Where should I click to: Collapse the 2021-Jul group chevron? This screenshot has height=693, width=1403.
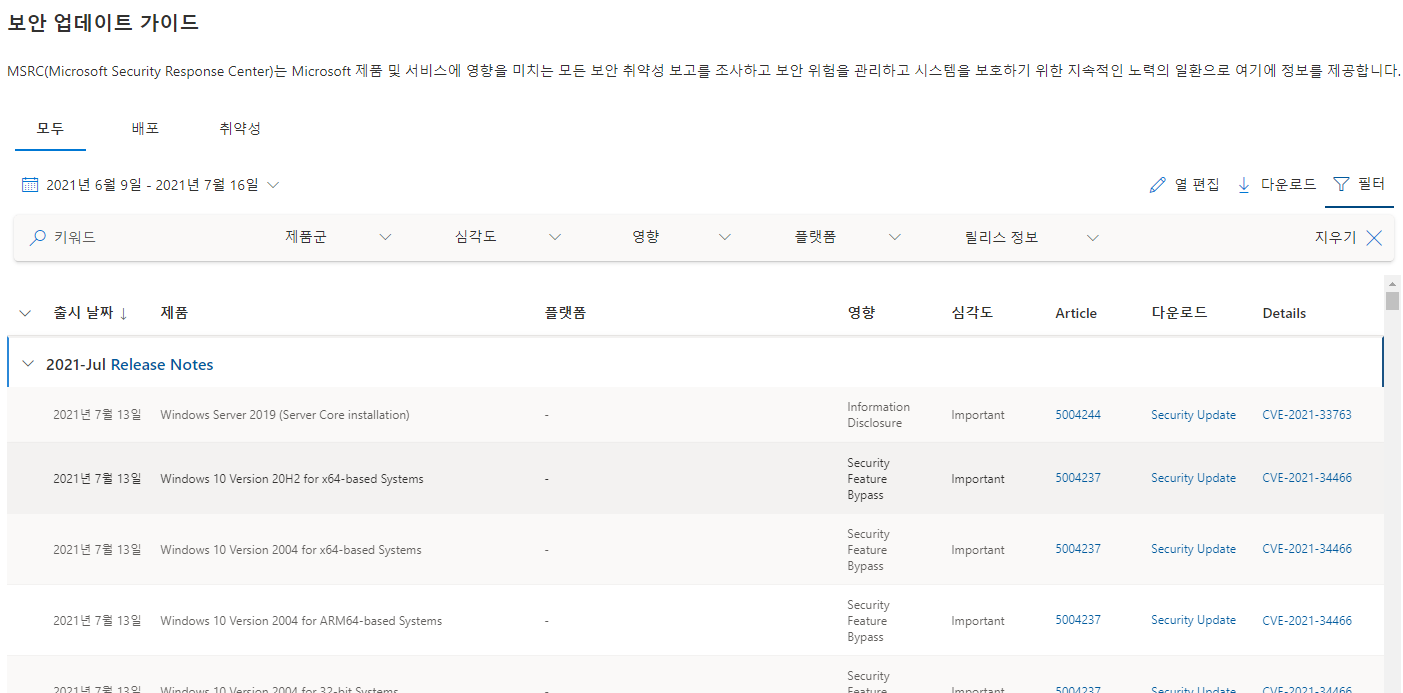tap(28, 364)
